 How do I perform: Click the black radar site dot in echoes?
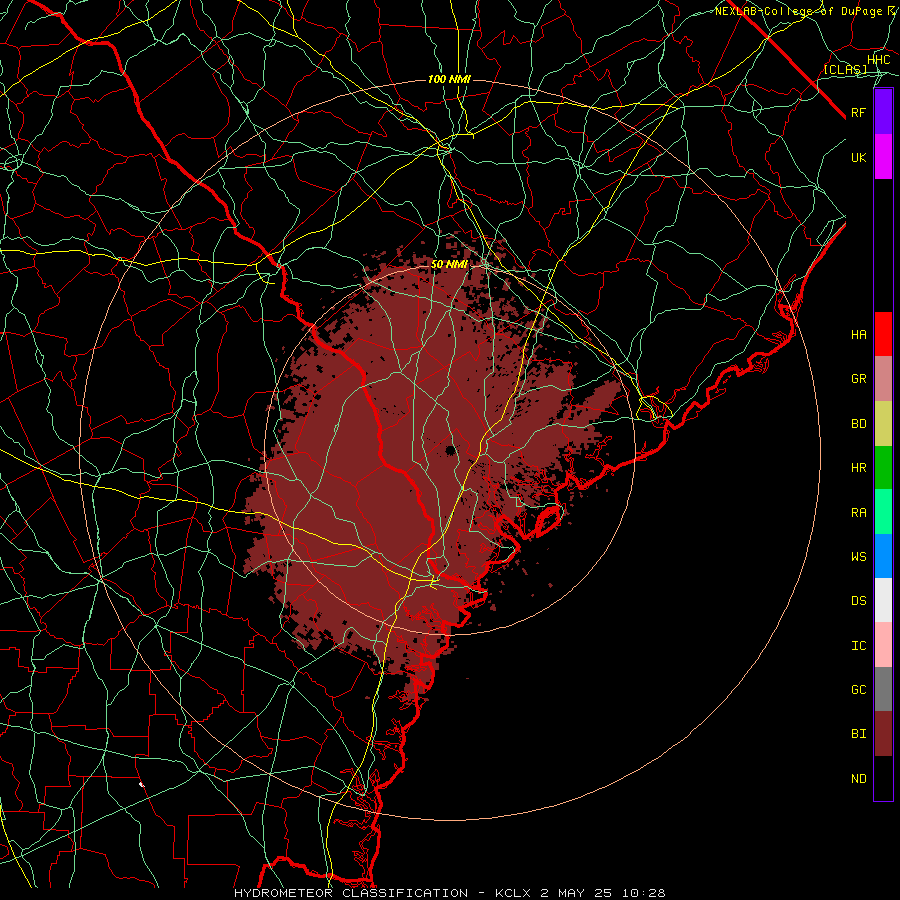click(451, 450)
